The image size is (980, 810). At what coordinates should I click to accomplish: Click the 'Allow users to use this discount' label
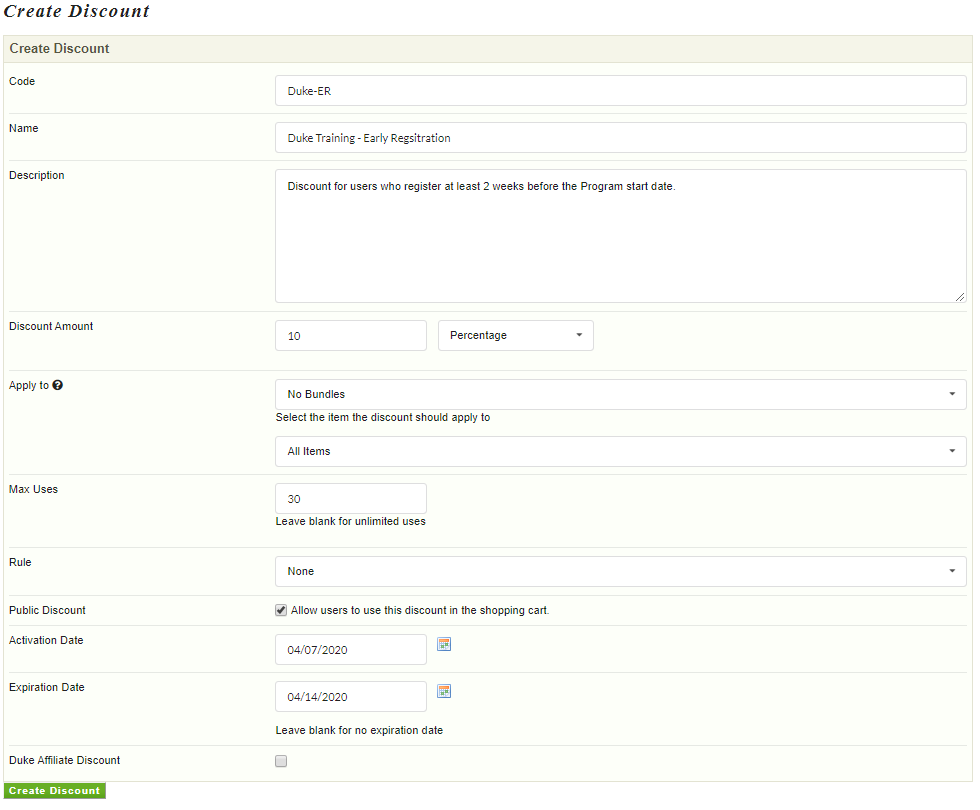tap(420, 610)
